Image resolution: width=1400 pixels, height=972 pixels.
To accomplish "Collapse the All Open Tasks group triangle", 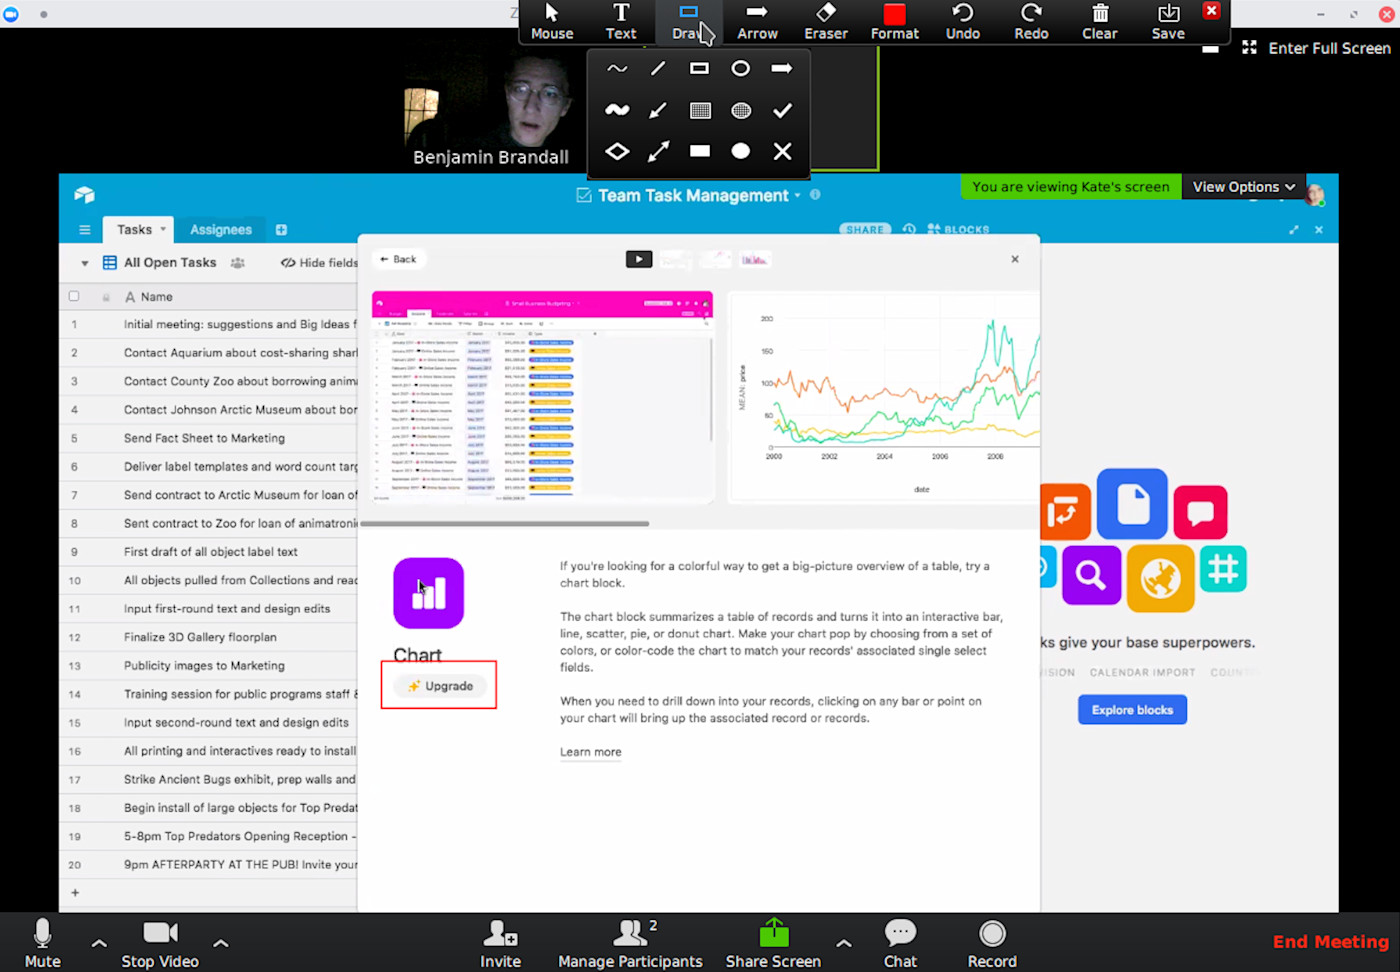I will tap(84, 262).
